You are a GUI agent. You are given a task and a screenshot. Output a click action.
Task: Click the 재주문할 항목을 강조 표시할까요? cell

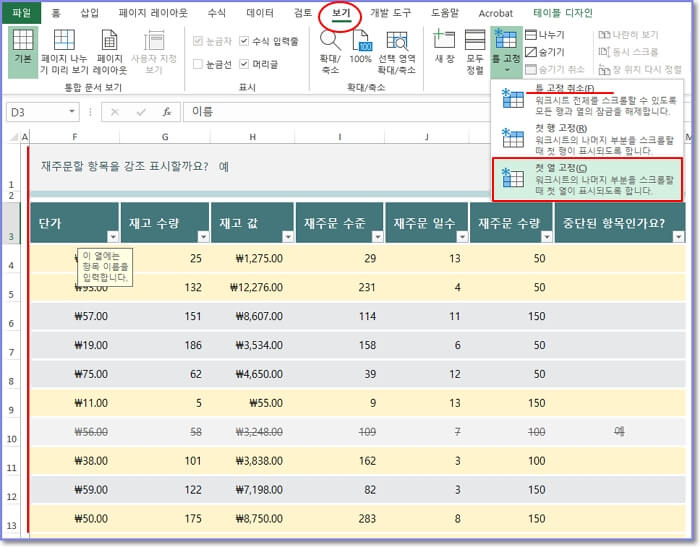(x=125, y=167)
